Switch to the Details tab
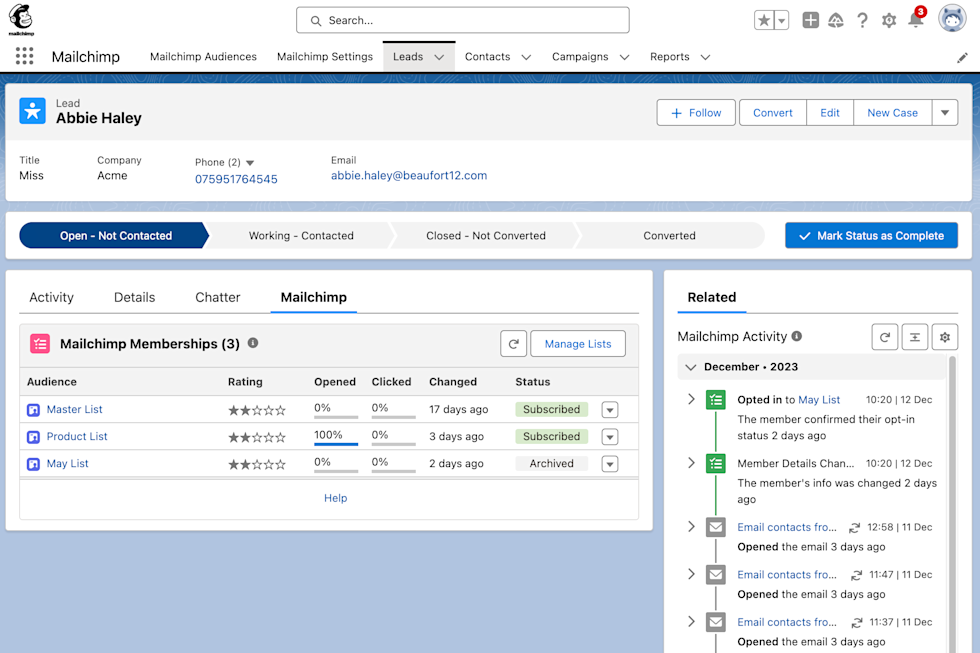980x653 pixels. point(134,297)
